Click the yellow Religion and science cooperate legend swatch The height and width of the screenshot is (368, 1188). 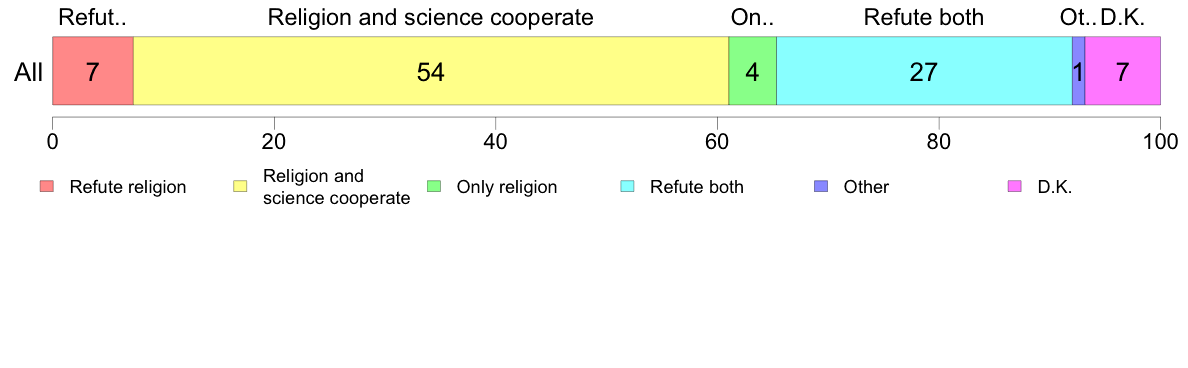[x=242, y=187]
